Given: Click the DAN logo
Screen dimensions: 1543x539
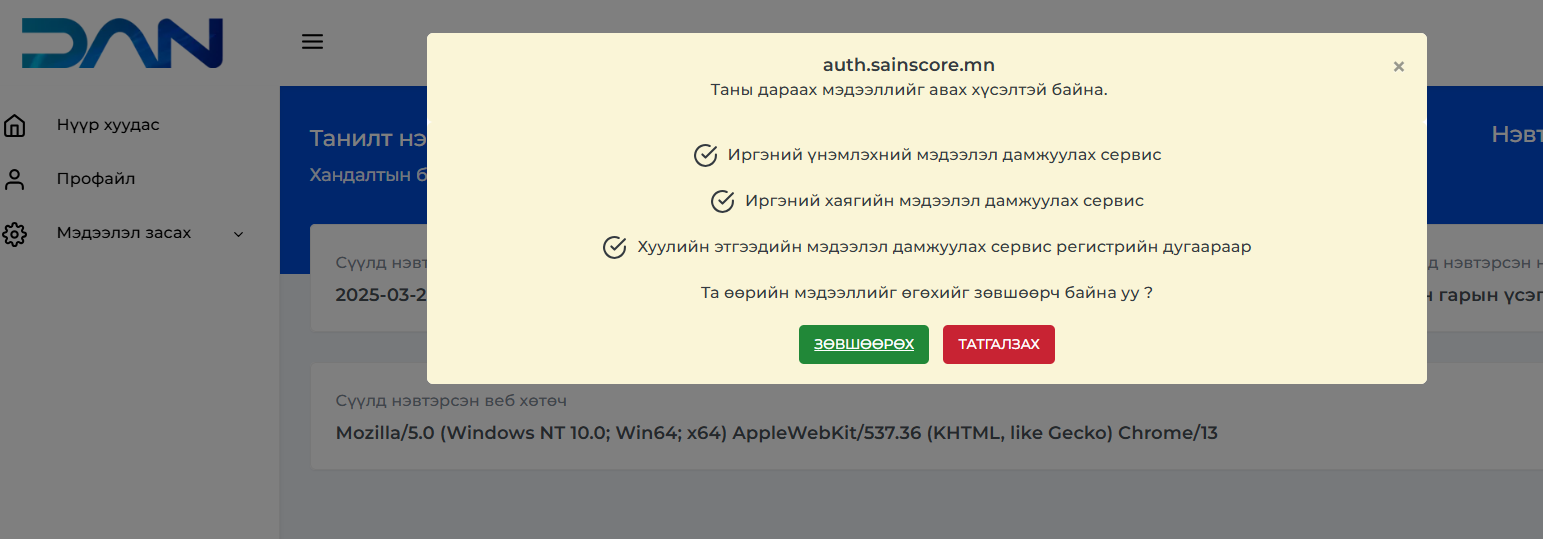Looking at the screenshot, I should click(122, 43).
